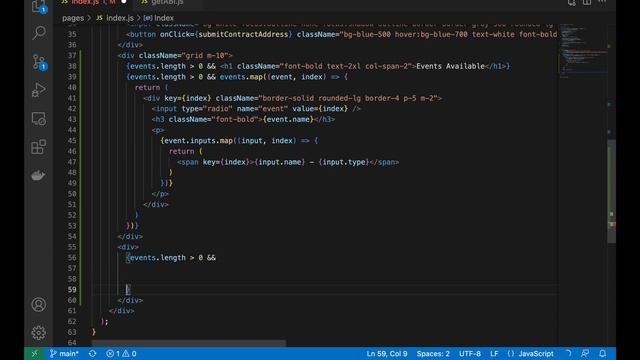
Task: Click 'events.length > 0 &&' on line 56
Action: point(173,258)
